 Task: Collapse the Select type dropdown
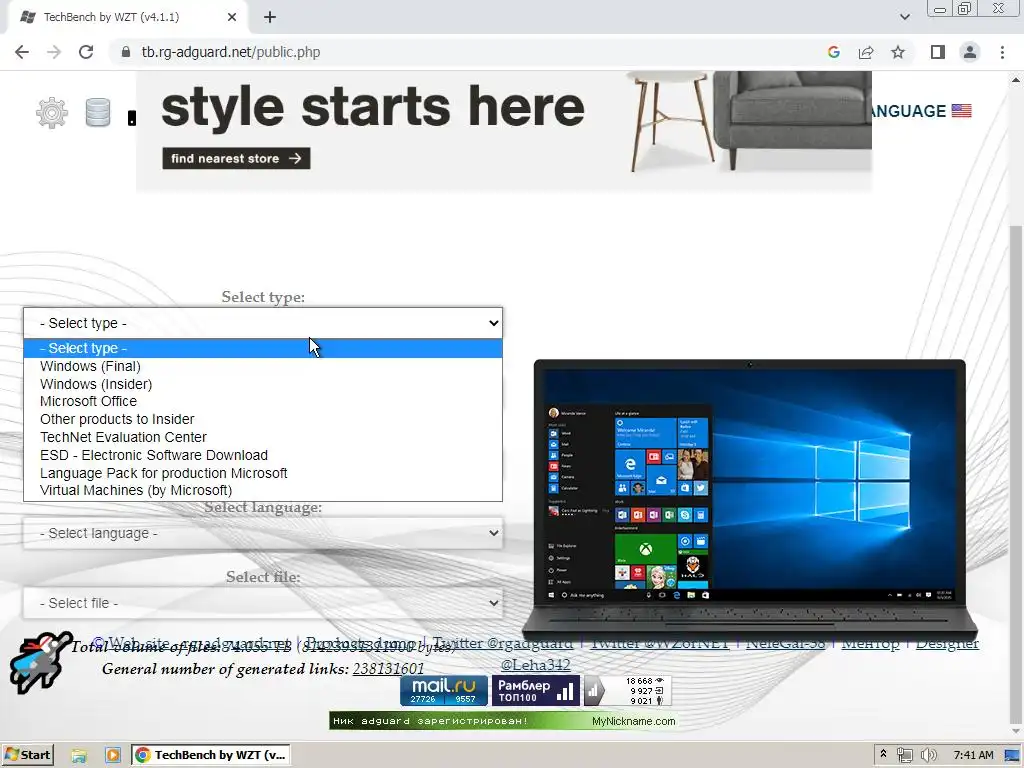(x=263, y=323)
